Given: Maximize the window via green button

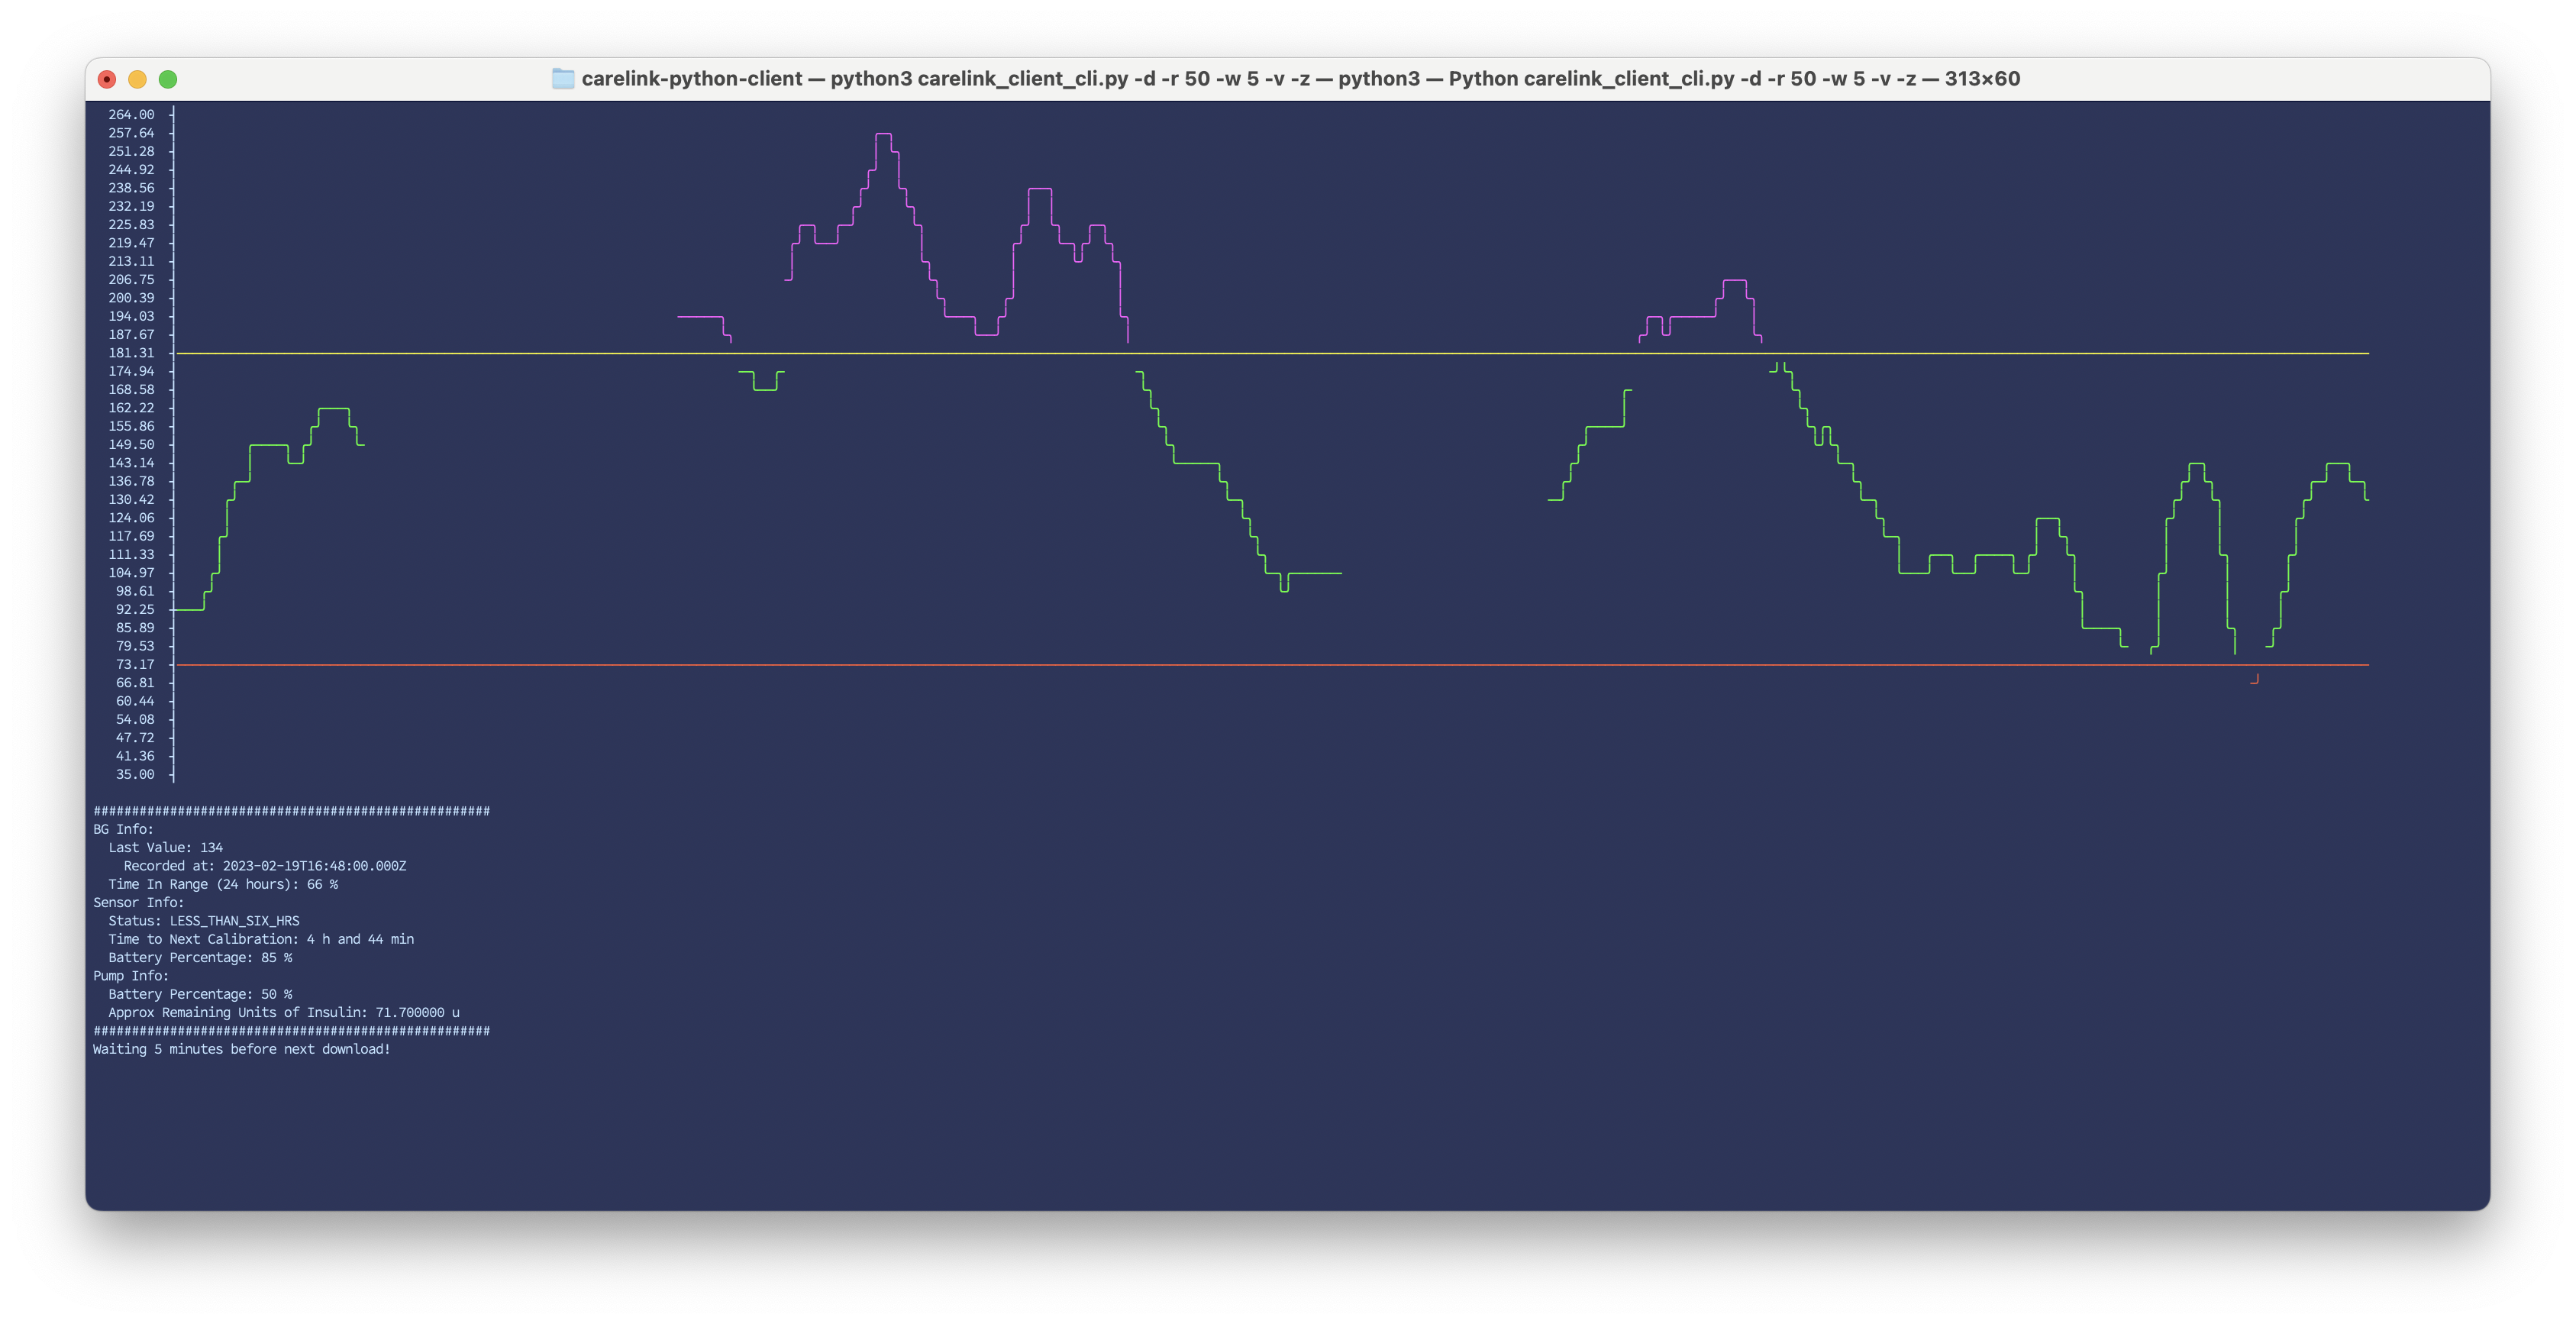Looking at the screenshot, I should (x=168, y=79).
